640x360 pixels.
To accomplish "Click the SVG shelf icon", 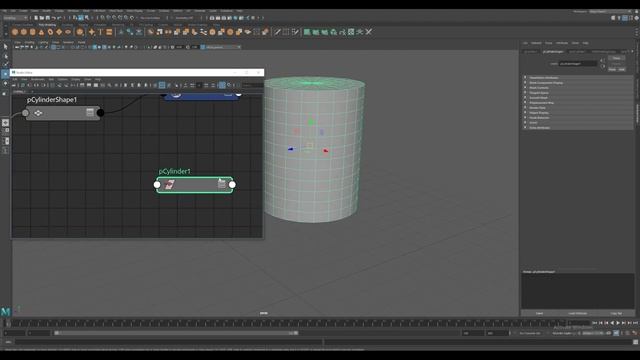I will click(x=109, y=32).
